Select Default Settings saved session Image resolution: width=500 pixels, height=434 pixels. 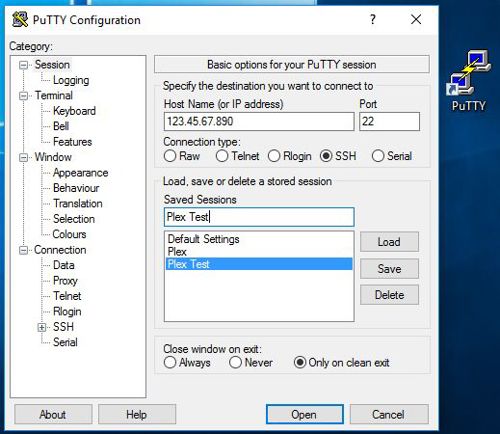pyautogui.click(x=259, y=239)
